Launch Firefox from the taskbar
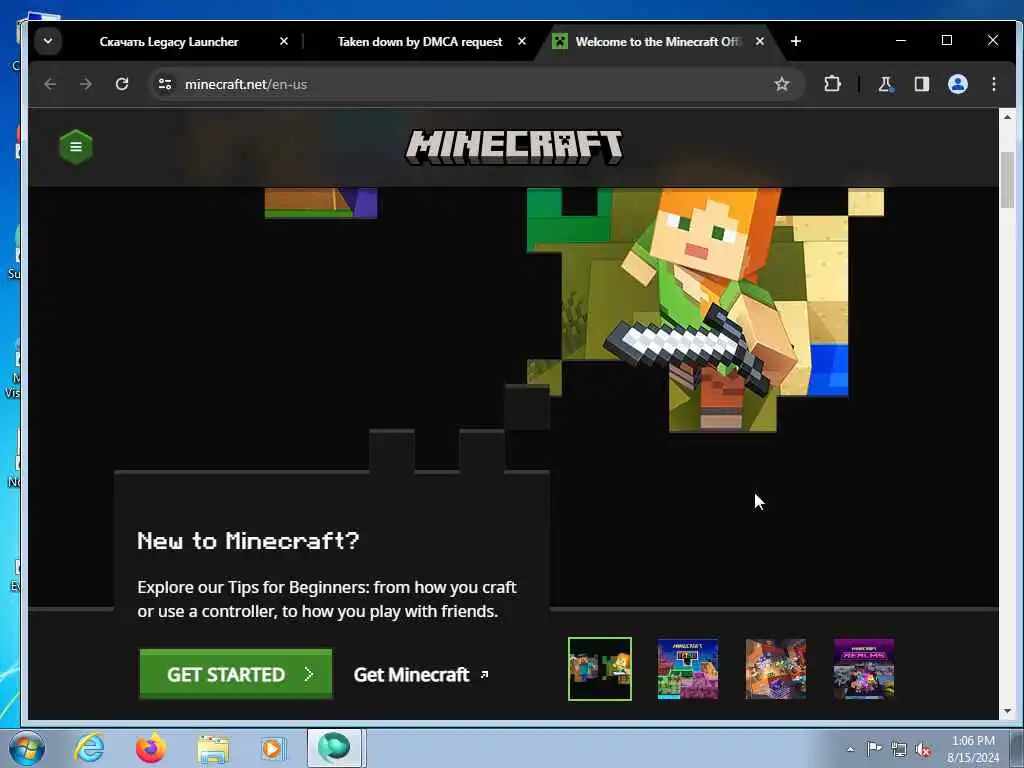This screenshot has width=1024, height=768. pyautogui.click(x=150, y=748)
